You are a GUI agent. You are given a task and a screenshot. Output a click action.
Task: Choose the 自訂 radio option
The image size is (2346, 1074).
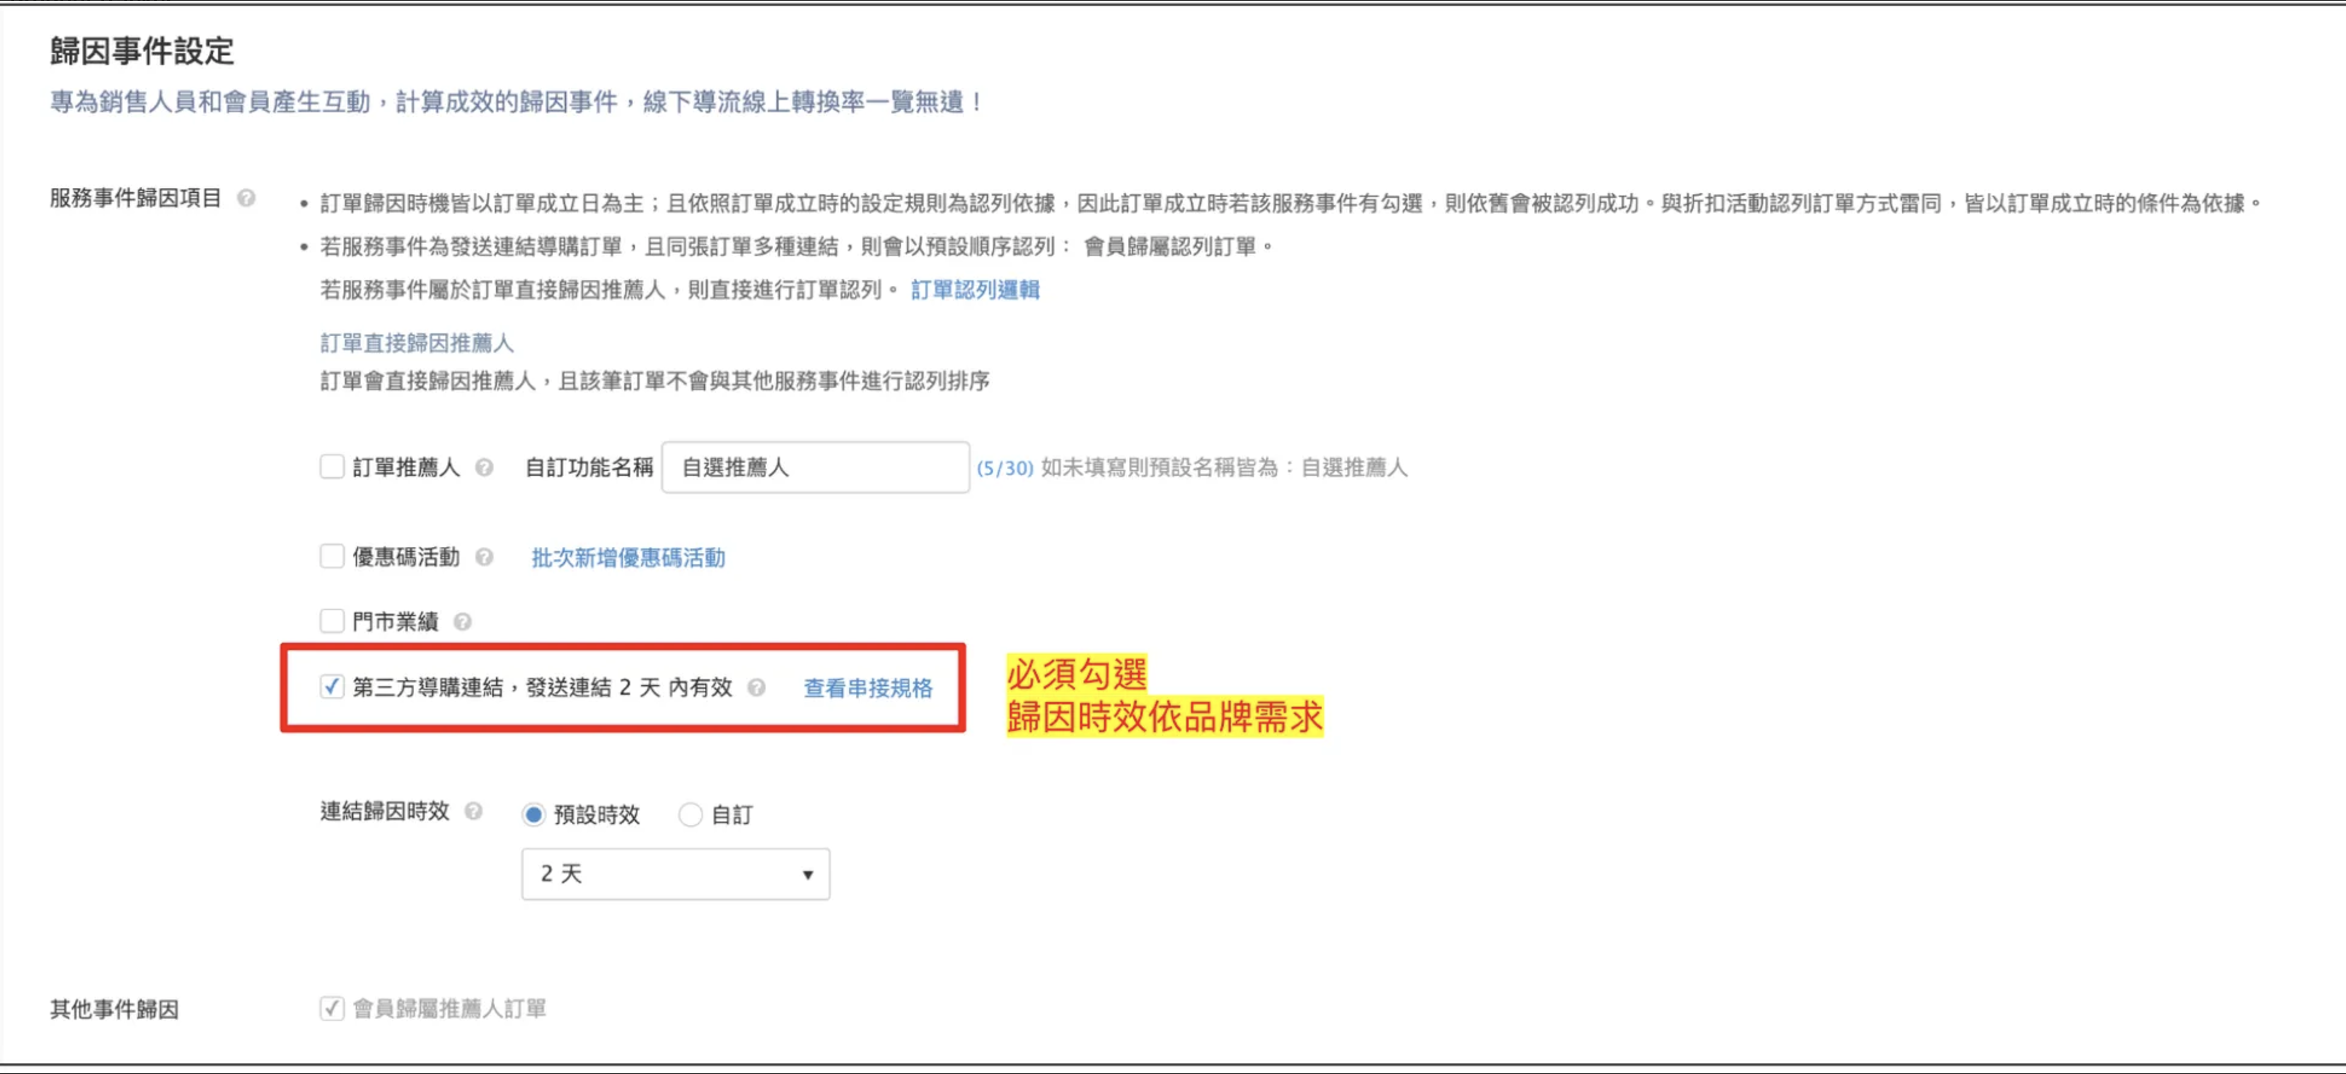click(x=690, y=815)
